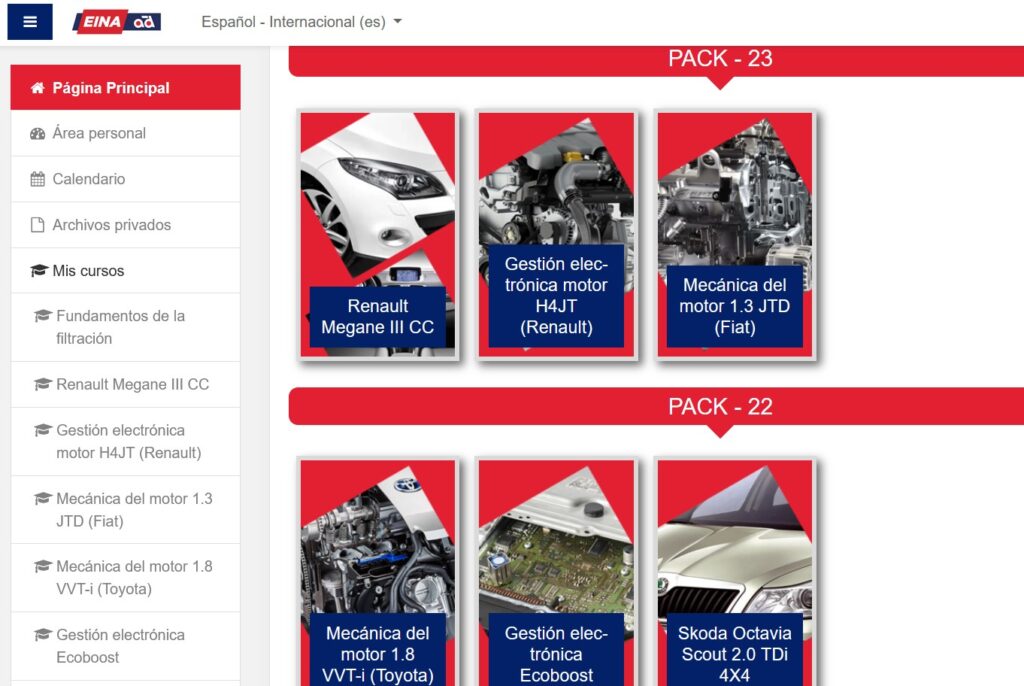Open the Gestión electrónica Ecoboost course card
This screenshot has width=1024, height=686.
coord(556,572)
